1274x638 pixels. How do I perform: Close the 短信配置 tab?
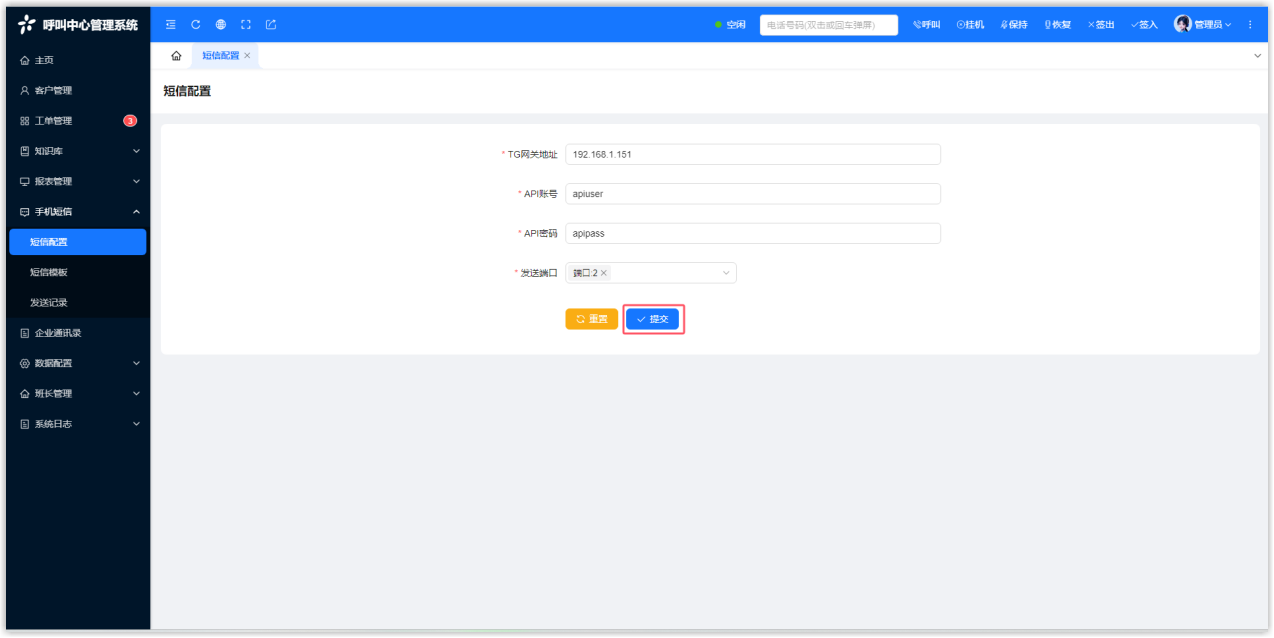click(247, 56)
